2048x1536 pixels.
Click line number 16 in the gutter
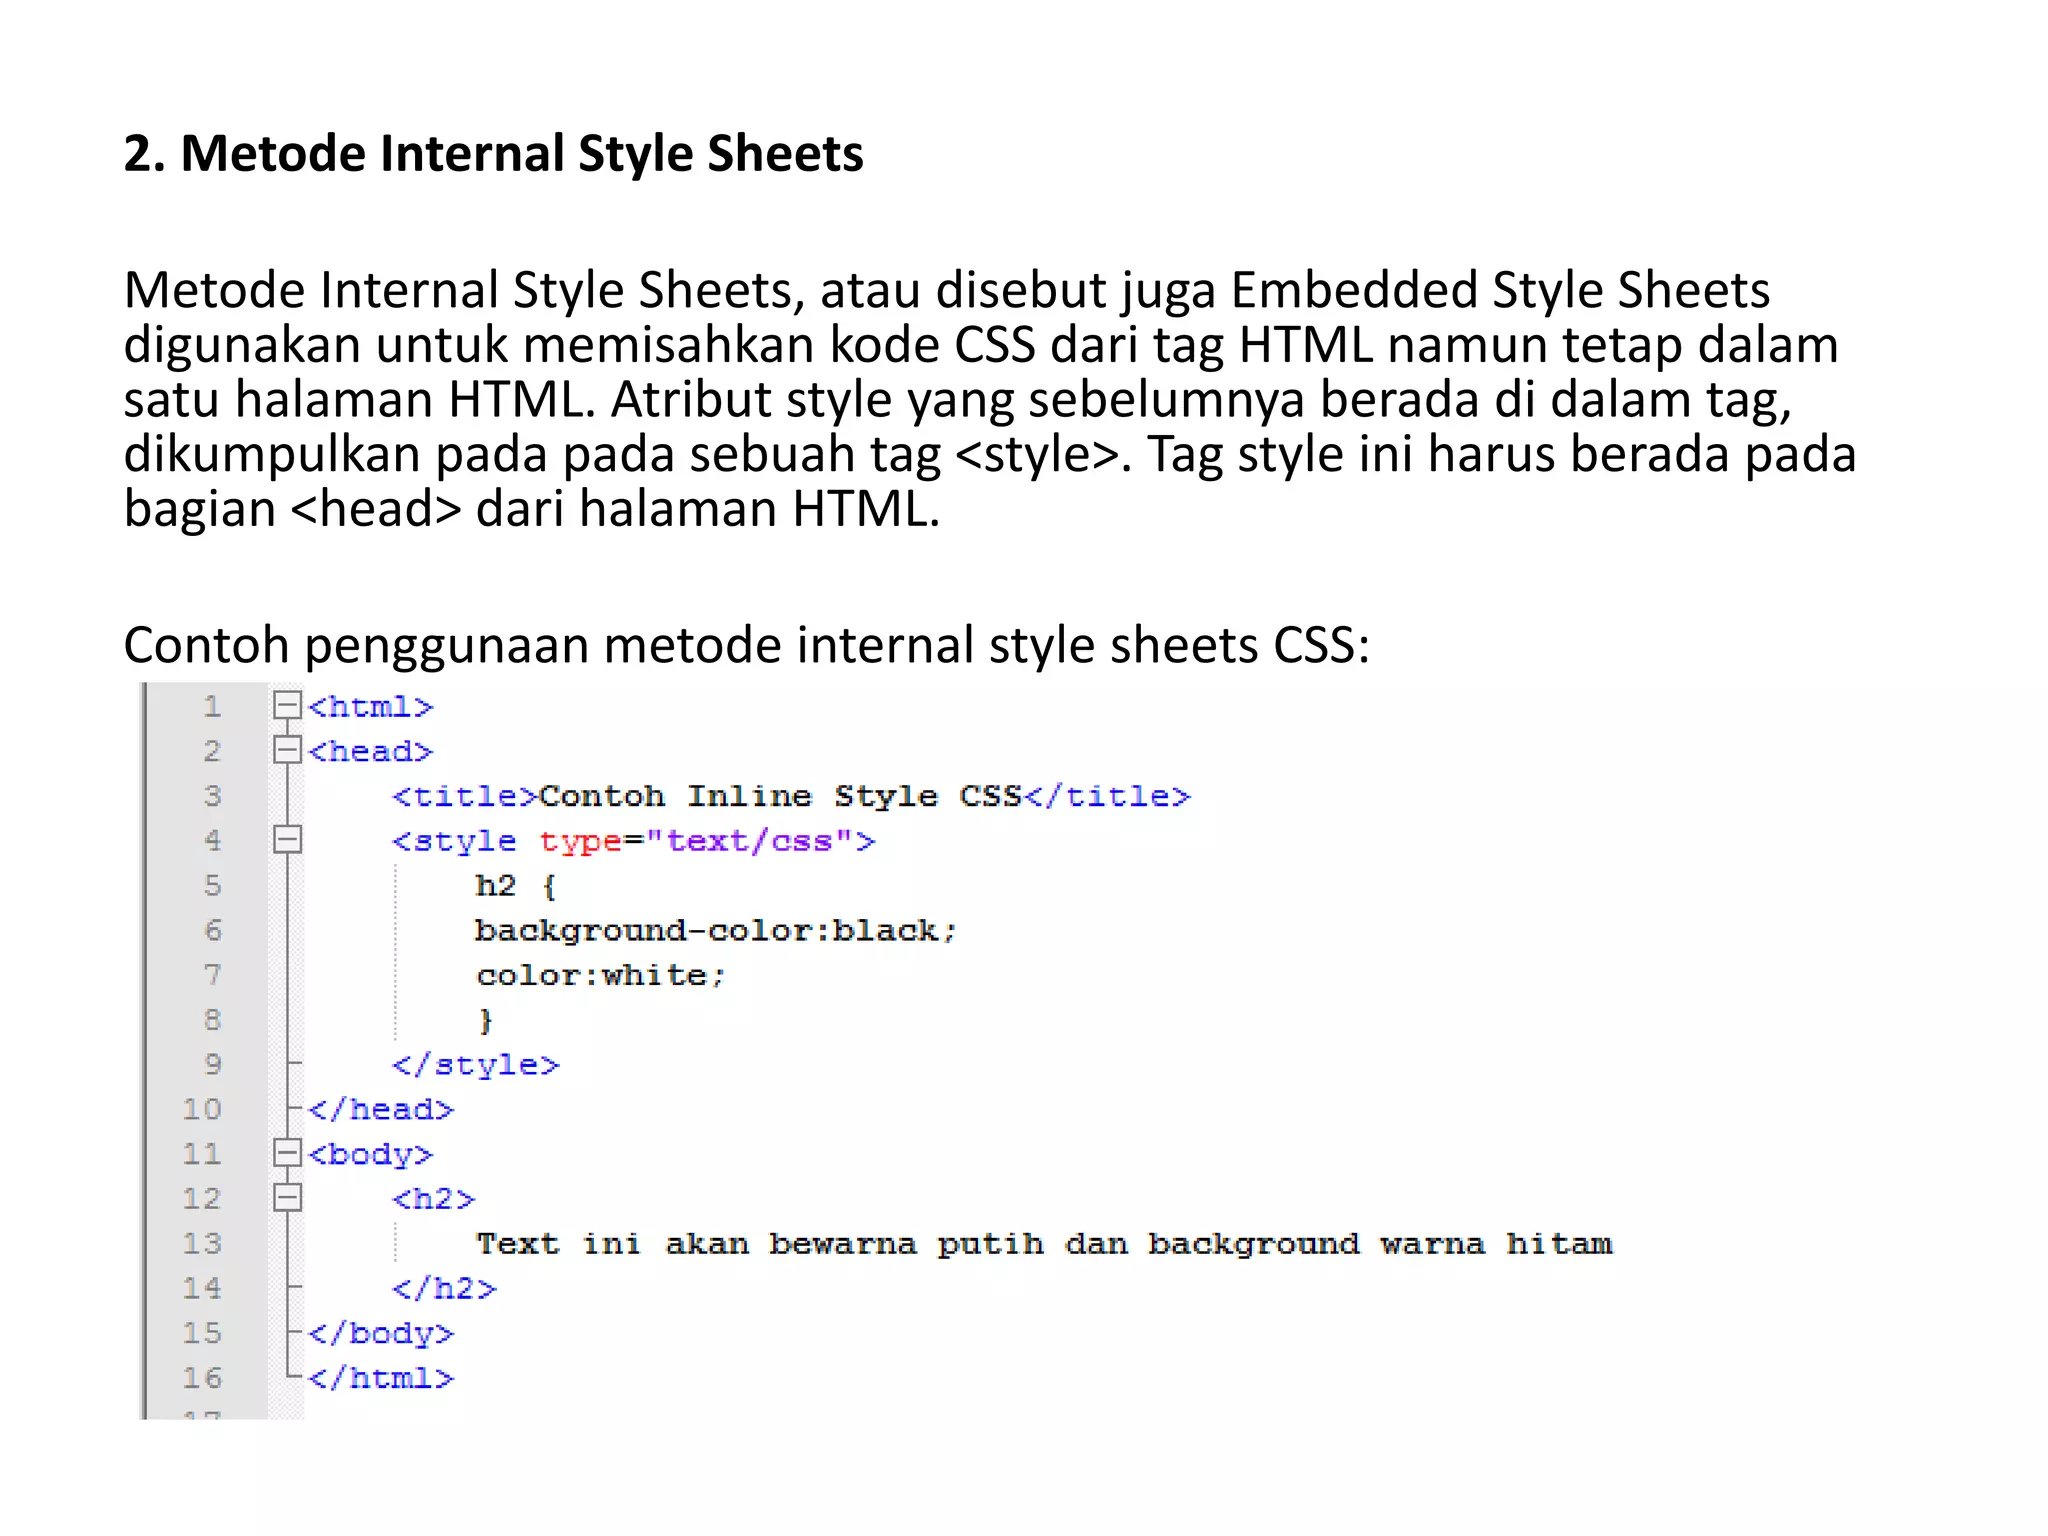[202, 1378]
